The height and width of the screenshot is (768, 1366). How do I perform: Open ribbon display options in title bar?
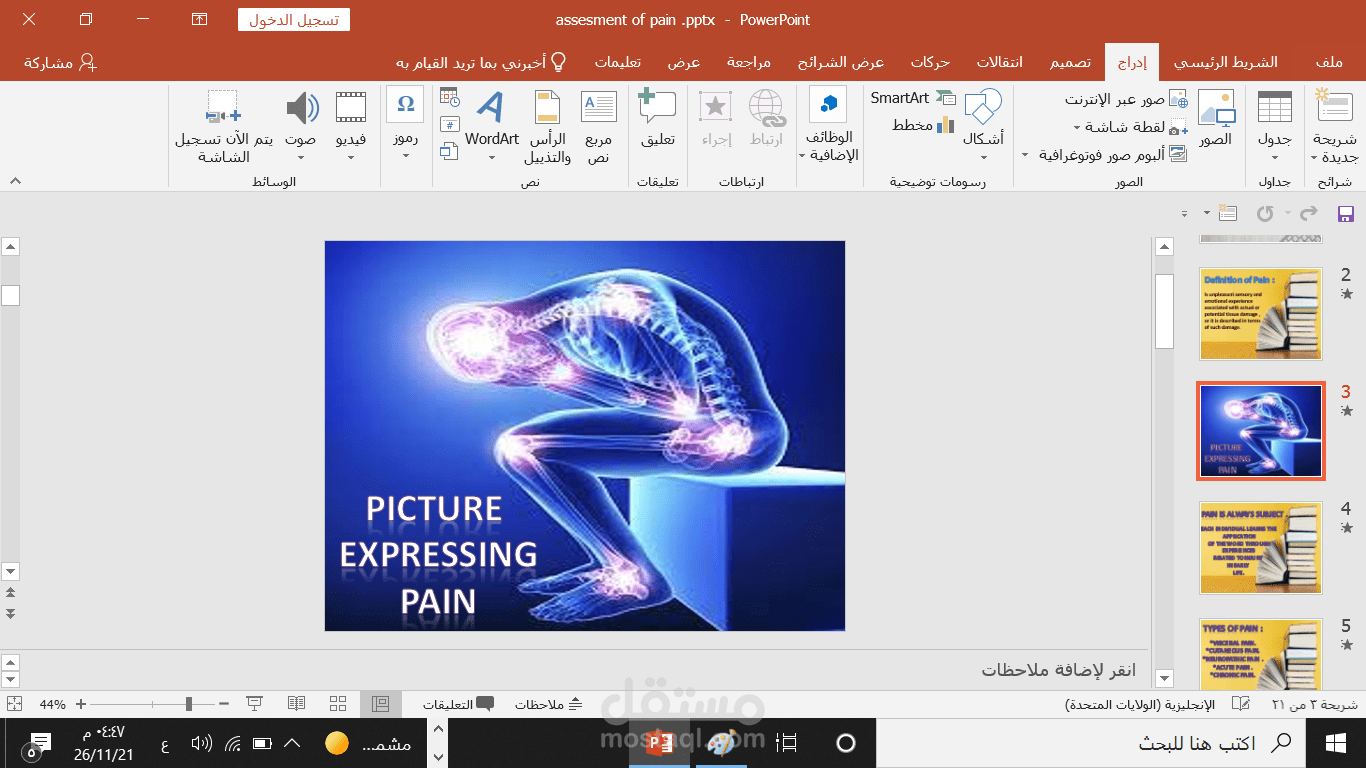(199, 19)
